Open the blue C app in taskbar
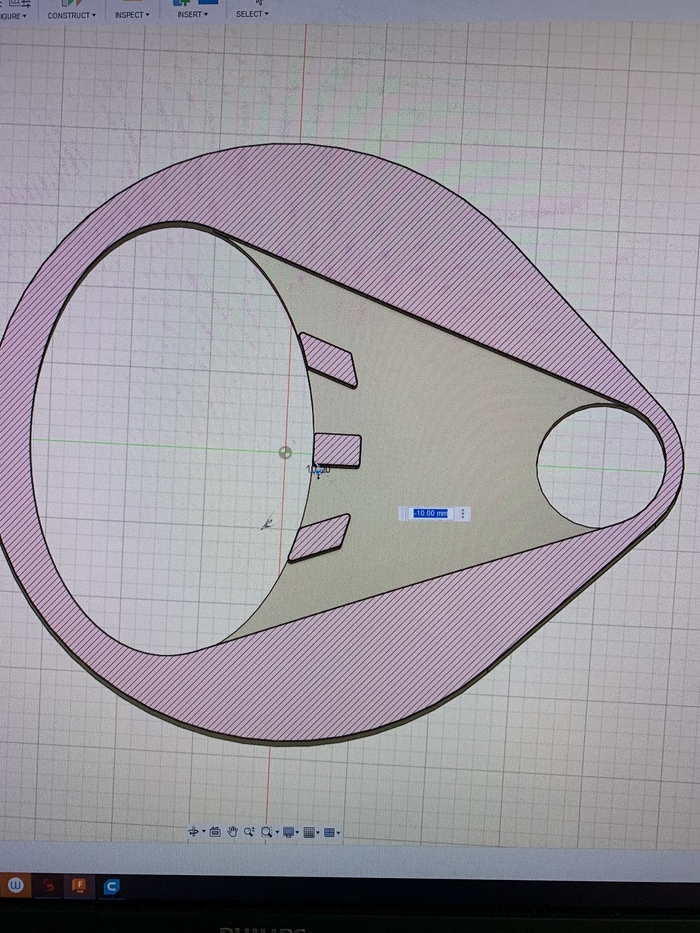Image resolution: width=700 pixels, height=933 pixels. tap(112, 886)
